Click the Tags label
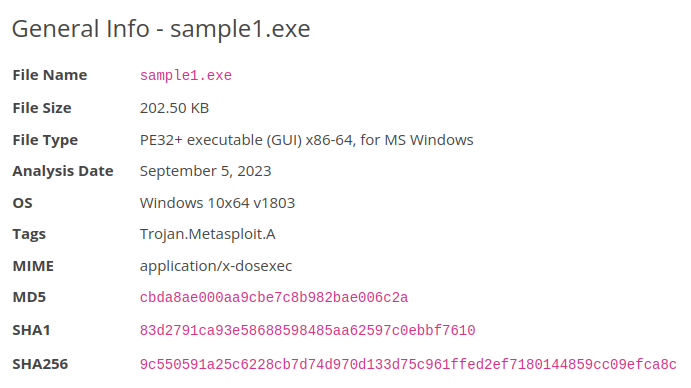This screenshot has height=388, width=691. coord(29,234)
